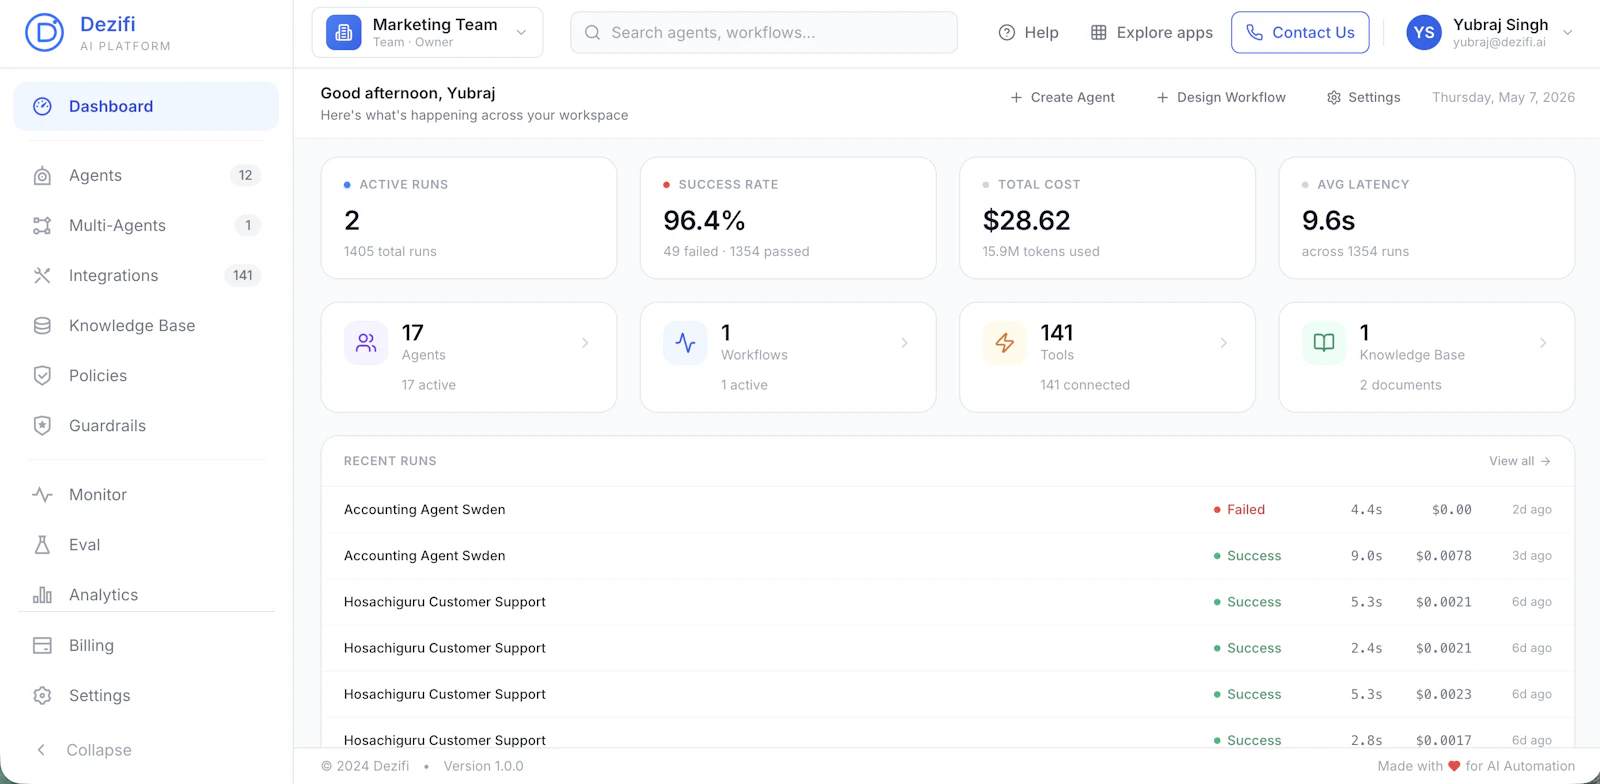This screenshot has width=1600, height=784.
Task: Click the magnifier icon in search bar
Action: (593, 33)
